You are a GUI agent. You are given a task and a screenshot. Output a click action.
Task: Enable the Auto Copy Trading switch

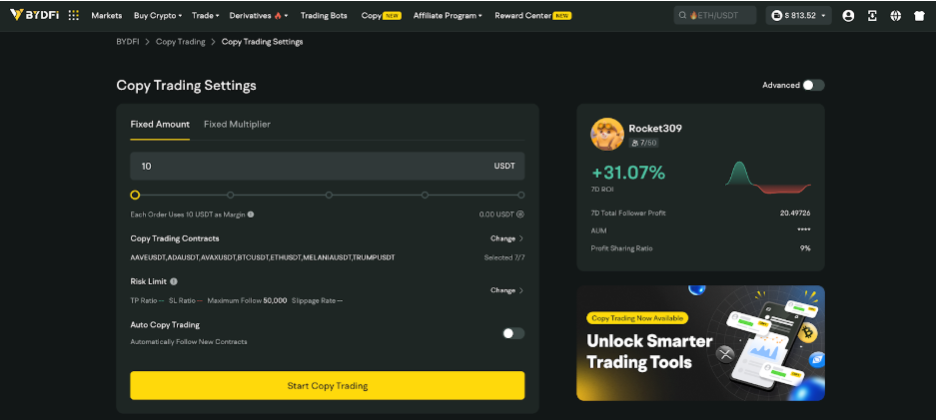[x=513, y=333]
